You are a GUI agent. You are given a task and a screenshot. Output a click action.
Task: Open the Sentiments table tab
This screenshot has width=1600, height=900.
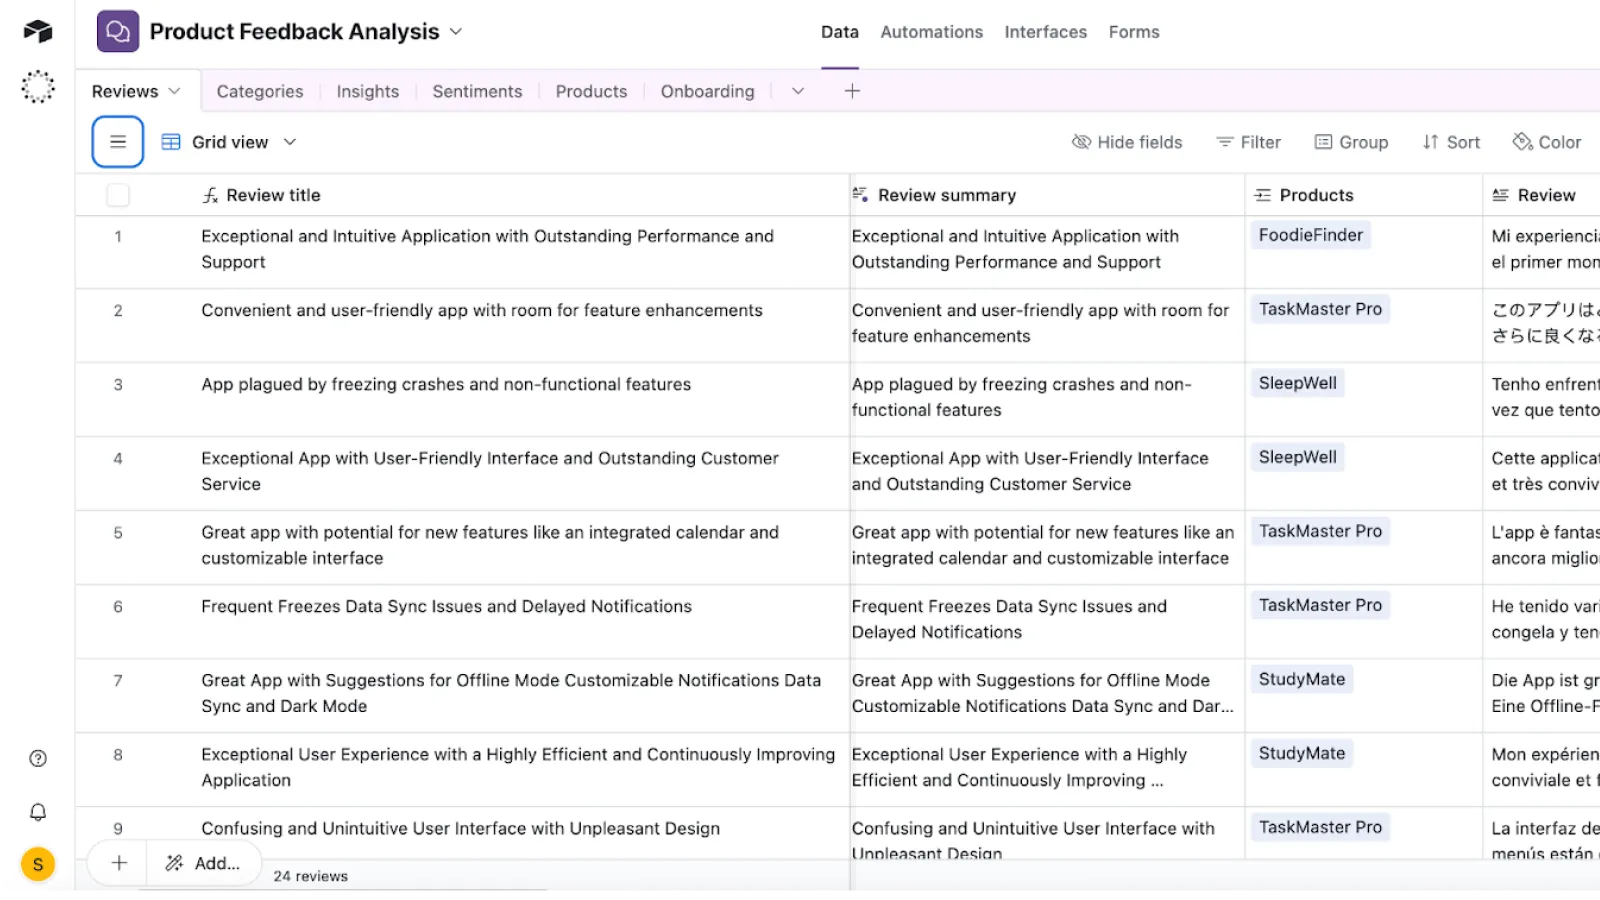pos(477,91)
